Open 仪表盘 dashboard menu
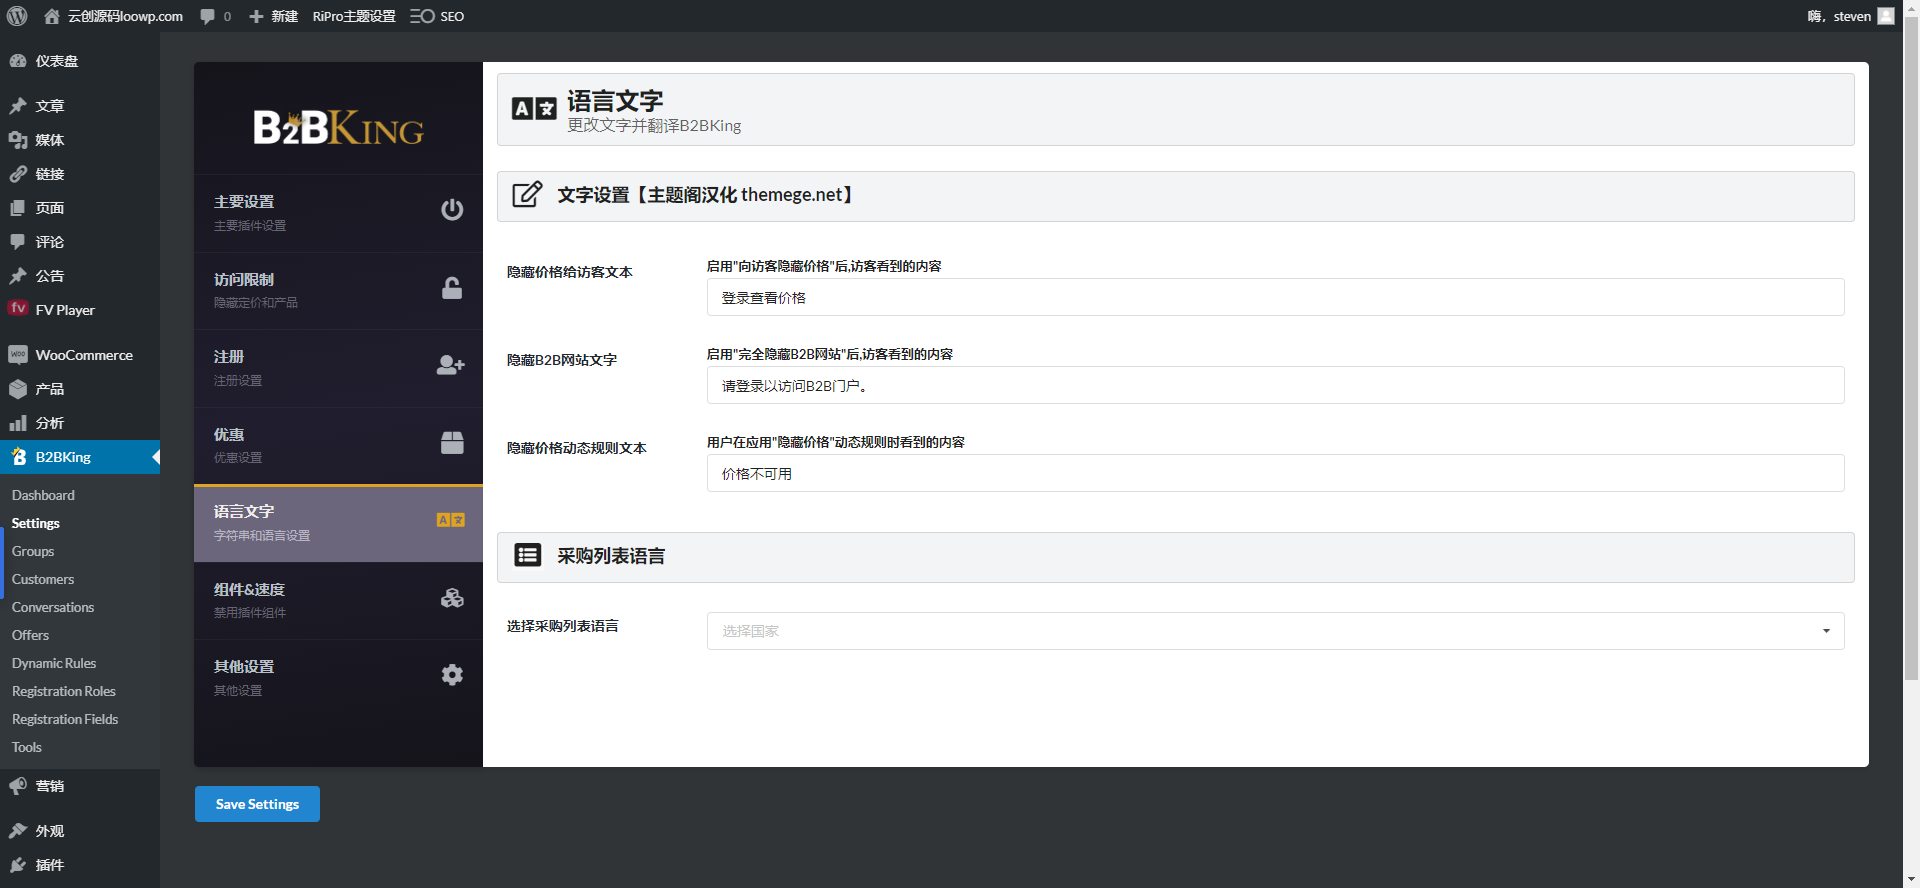 (80, 61)
